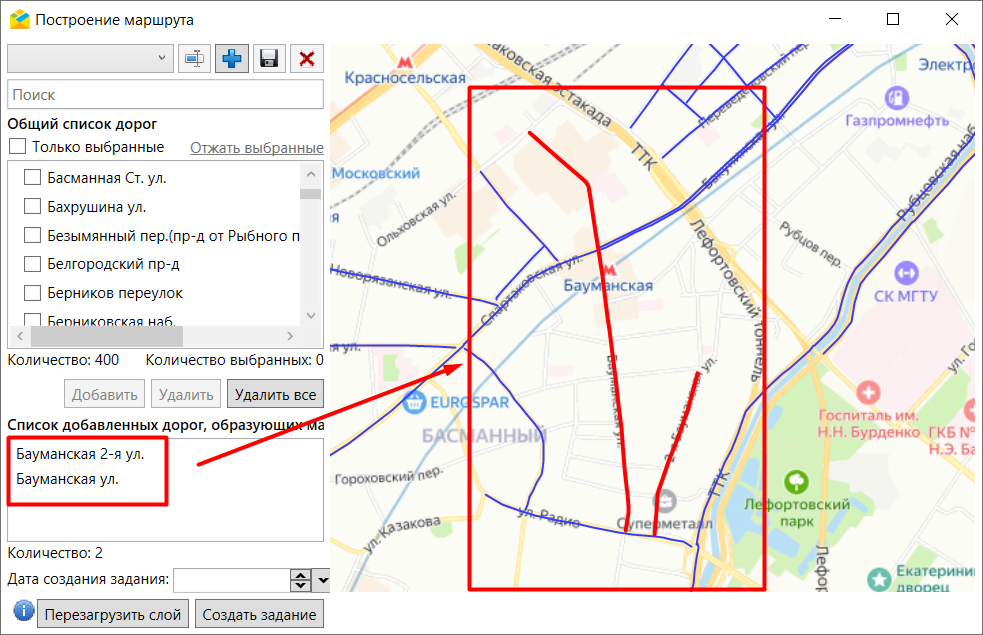Select Бауманская 2-я ул. in added roads

[80, 454]
